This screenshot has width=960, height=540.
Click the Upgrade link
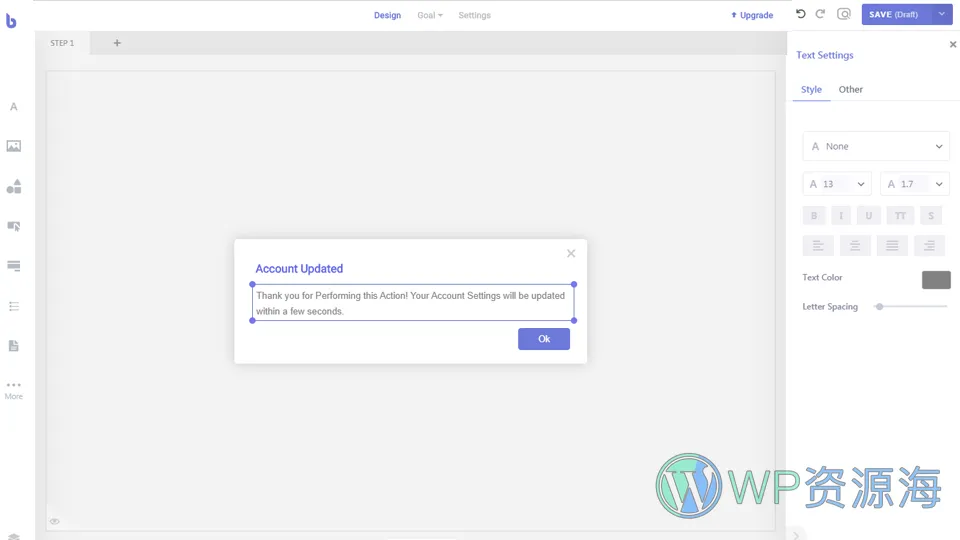click(752, 15)
